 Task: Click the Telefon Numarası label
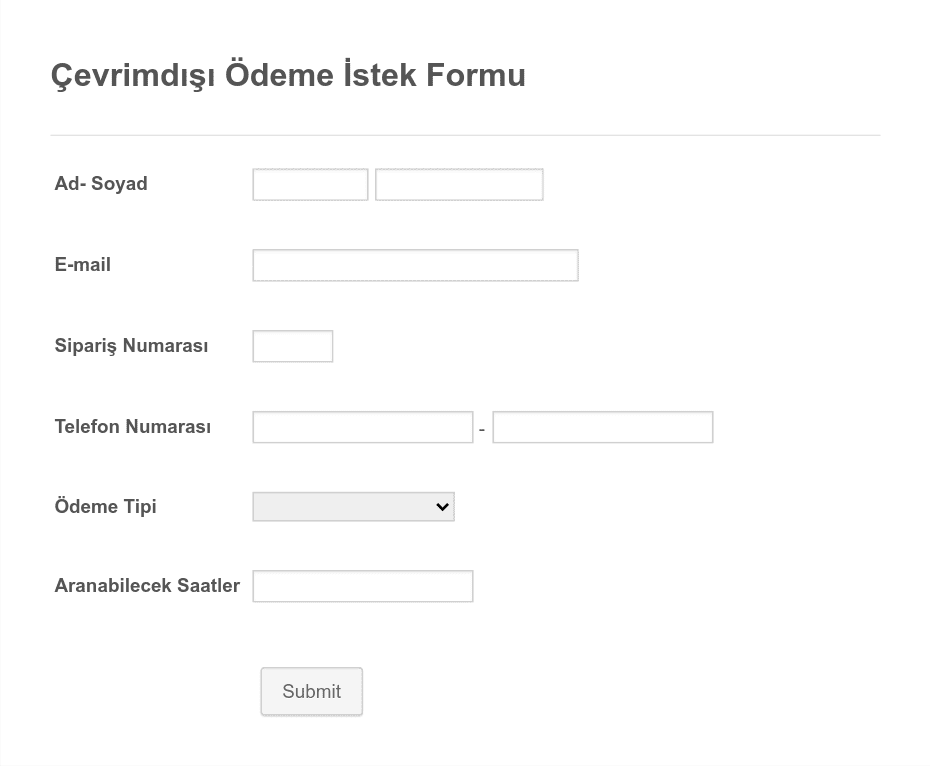pos(133,427)
